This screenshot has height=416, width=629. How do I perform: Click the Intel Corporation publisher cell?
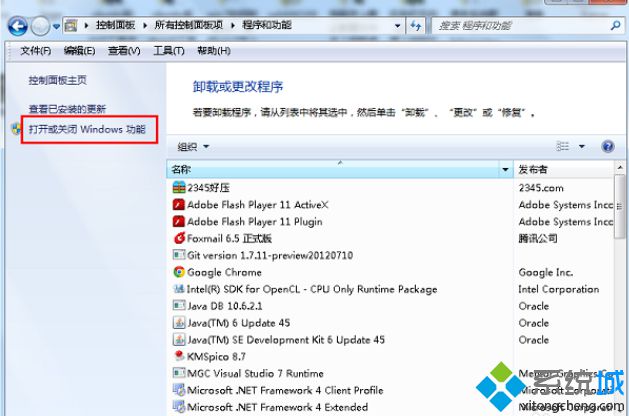tap(558, 289)
